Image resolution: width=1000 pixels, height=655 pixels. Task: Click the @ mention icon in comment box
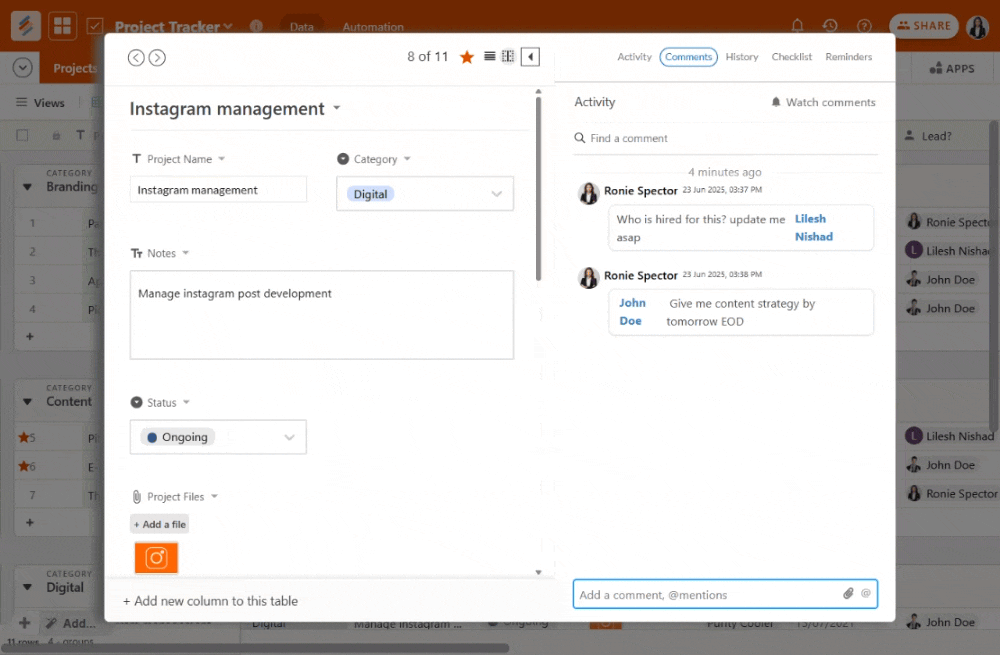[x=866, y=594]
